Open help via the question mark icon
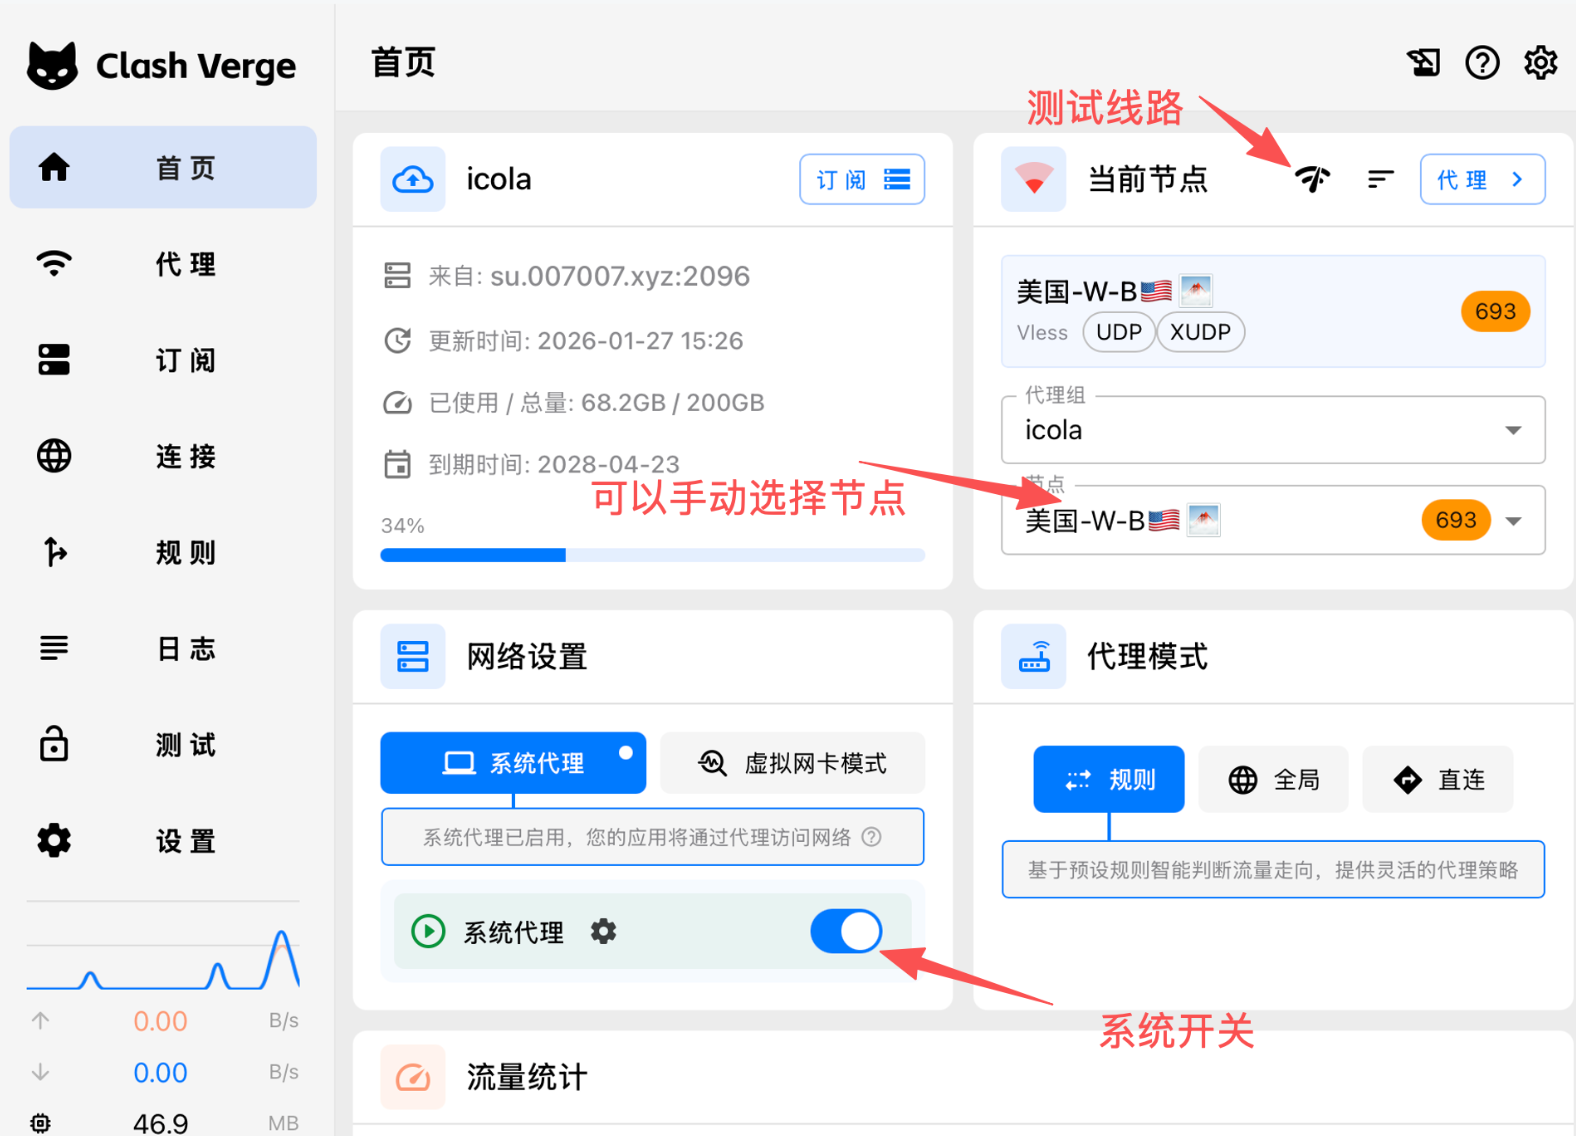The image size is (1576, 1136). [x=1482, y=63]
